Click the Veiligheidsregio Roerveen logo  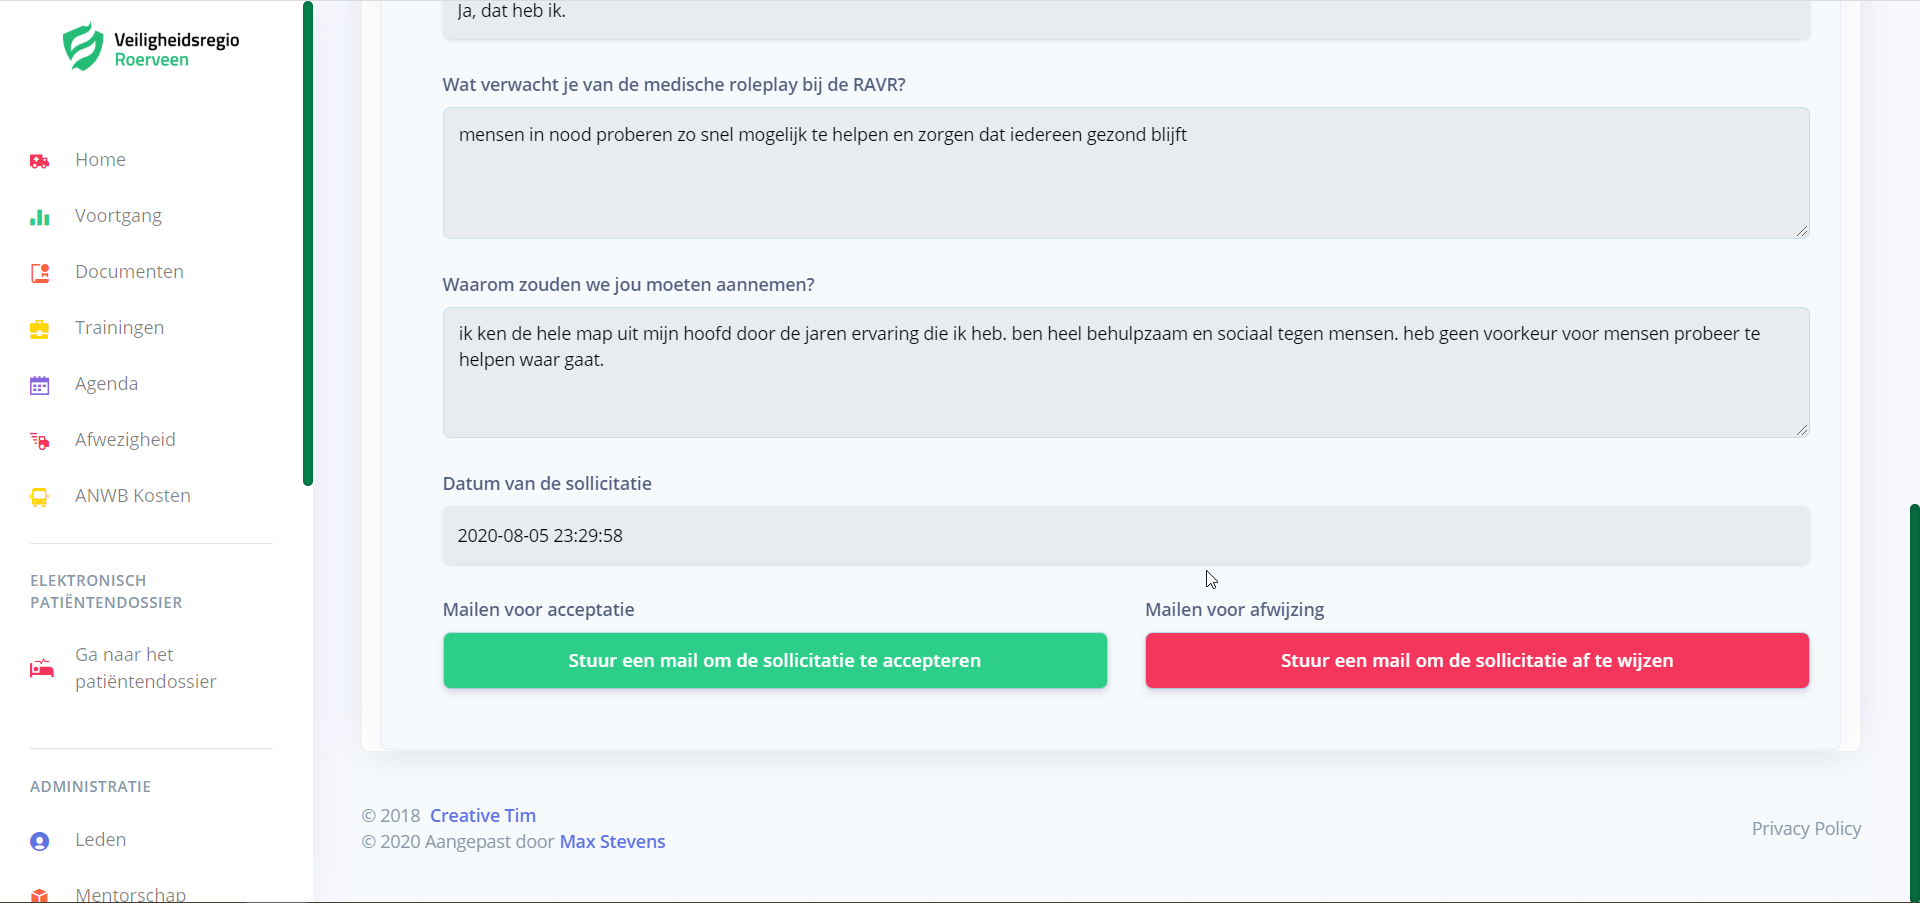(x=151, y=47)
